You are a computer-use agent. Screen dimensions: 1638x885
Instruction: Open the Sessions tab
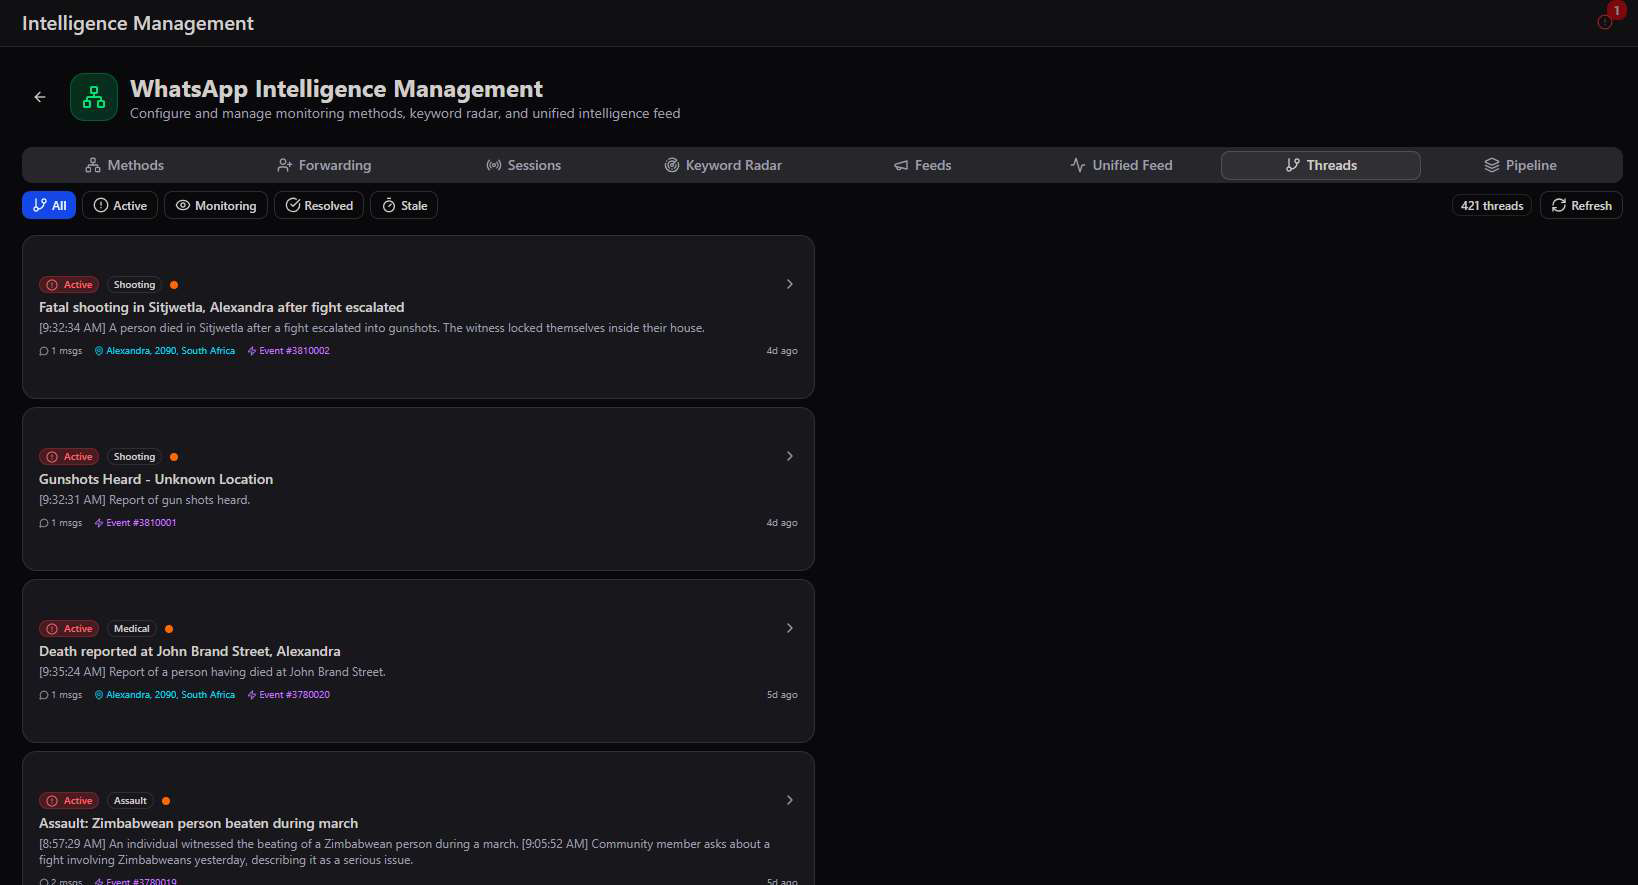(x=523, y=165)
